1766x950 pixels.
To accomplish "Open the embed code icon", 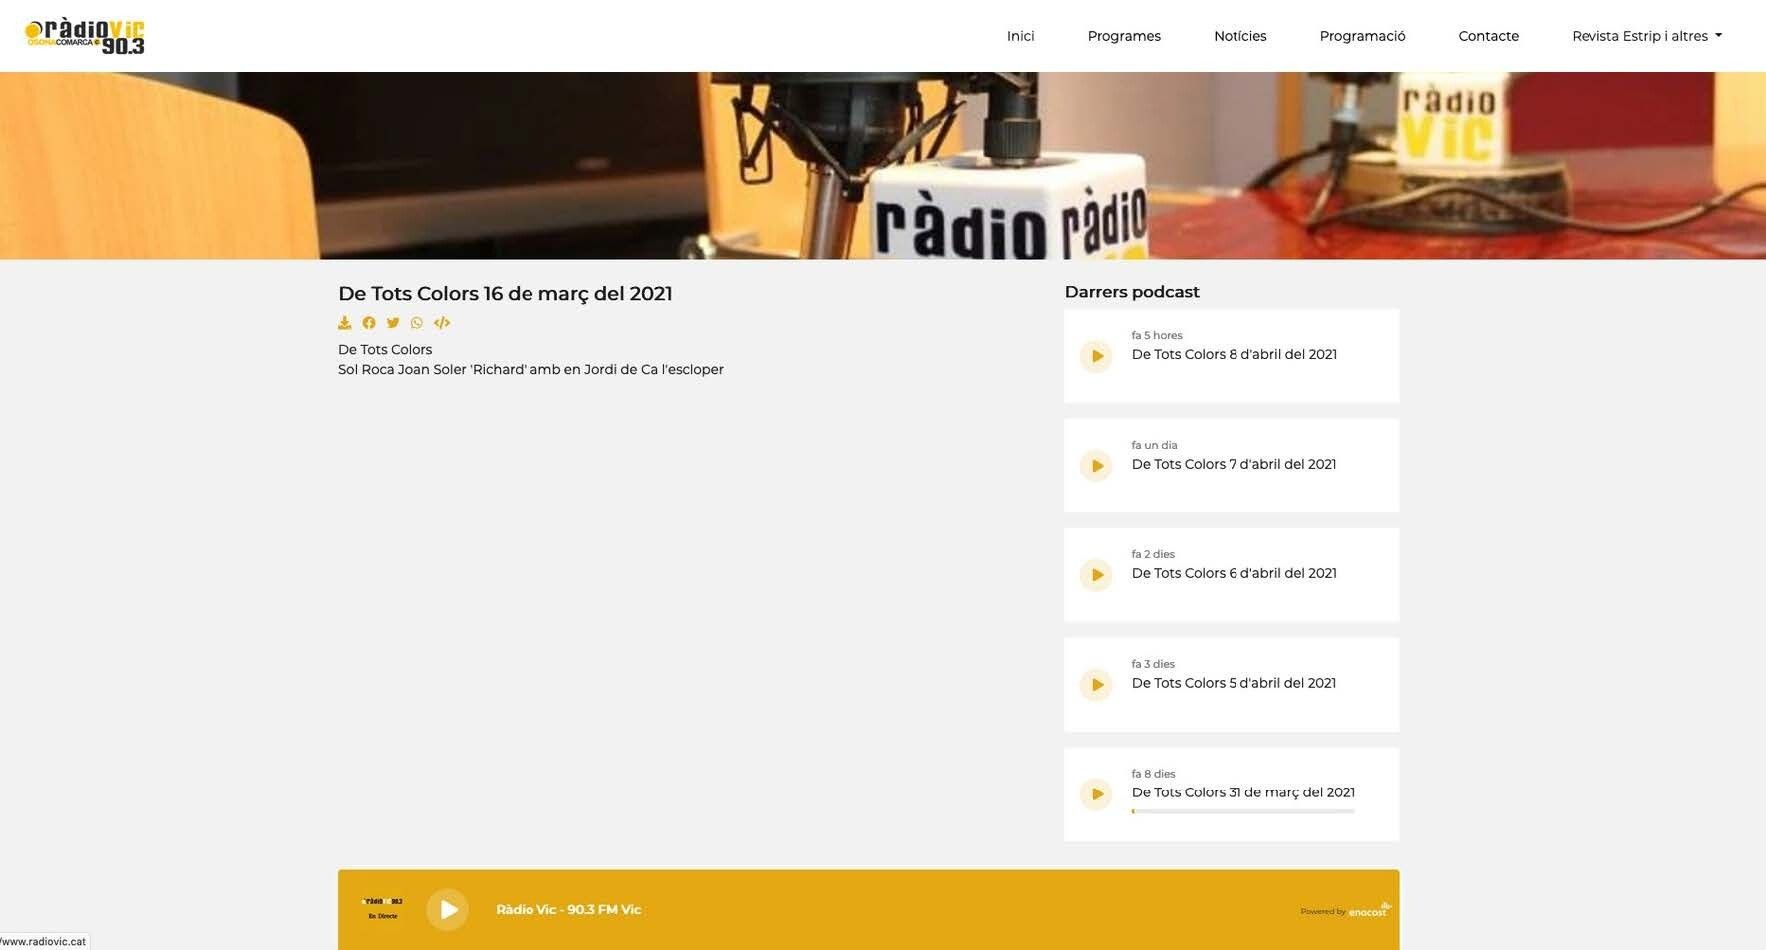I will click(442, 323).
